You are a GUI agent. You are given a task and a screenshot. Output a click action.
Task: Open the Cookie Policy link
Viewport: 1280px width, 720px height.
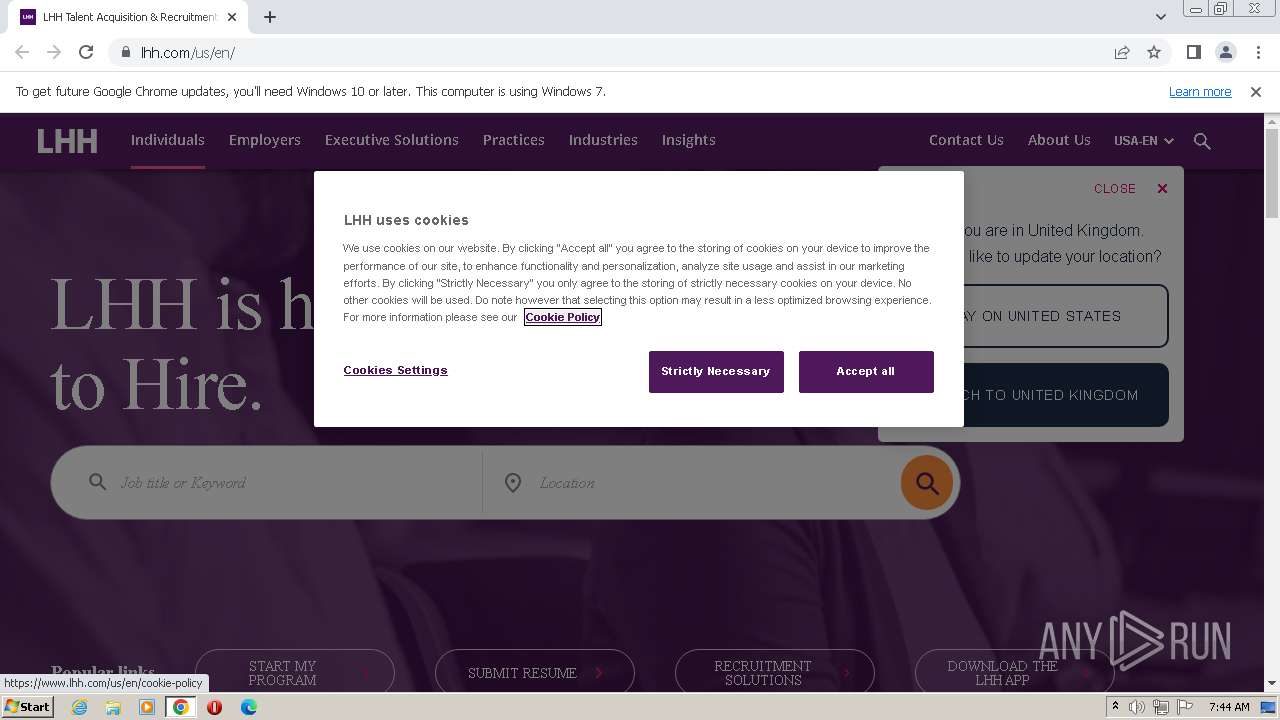[562, 317]
